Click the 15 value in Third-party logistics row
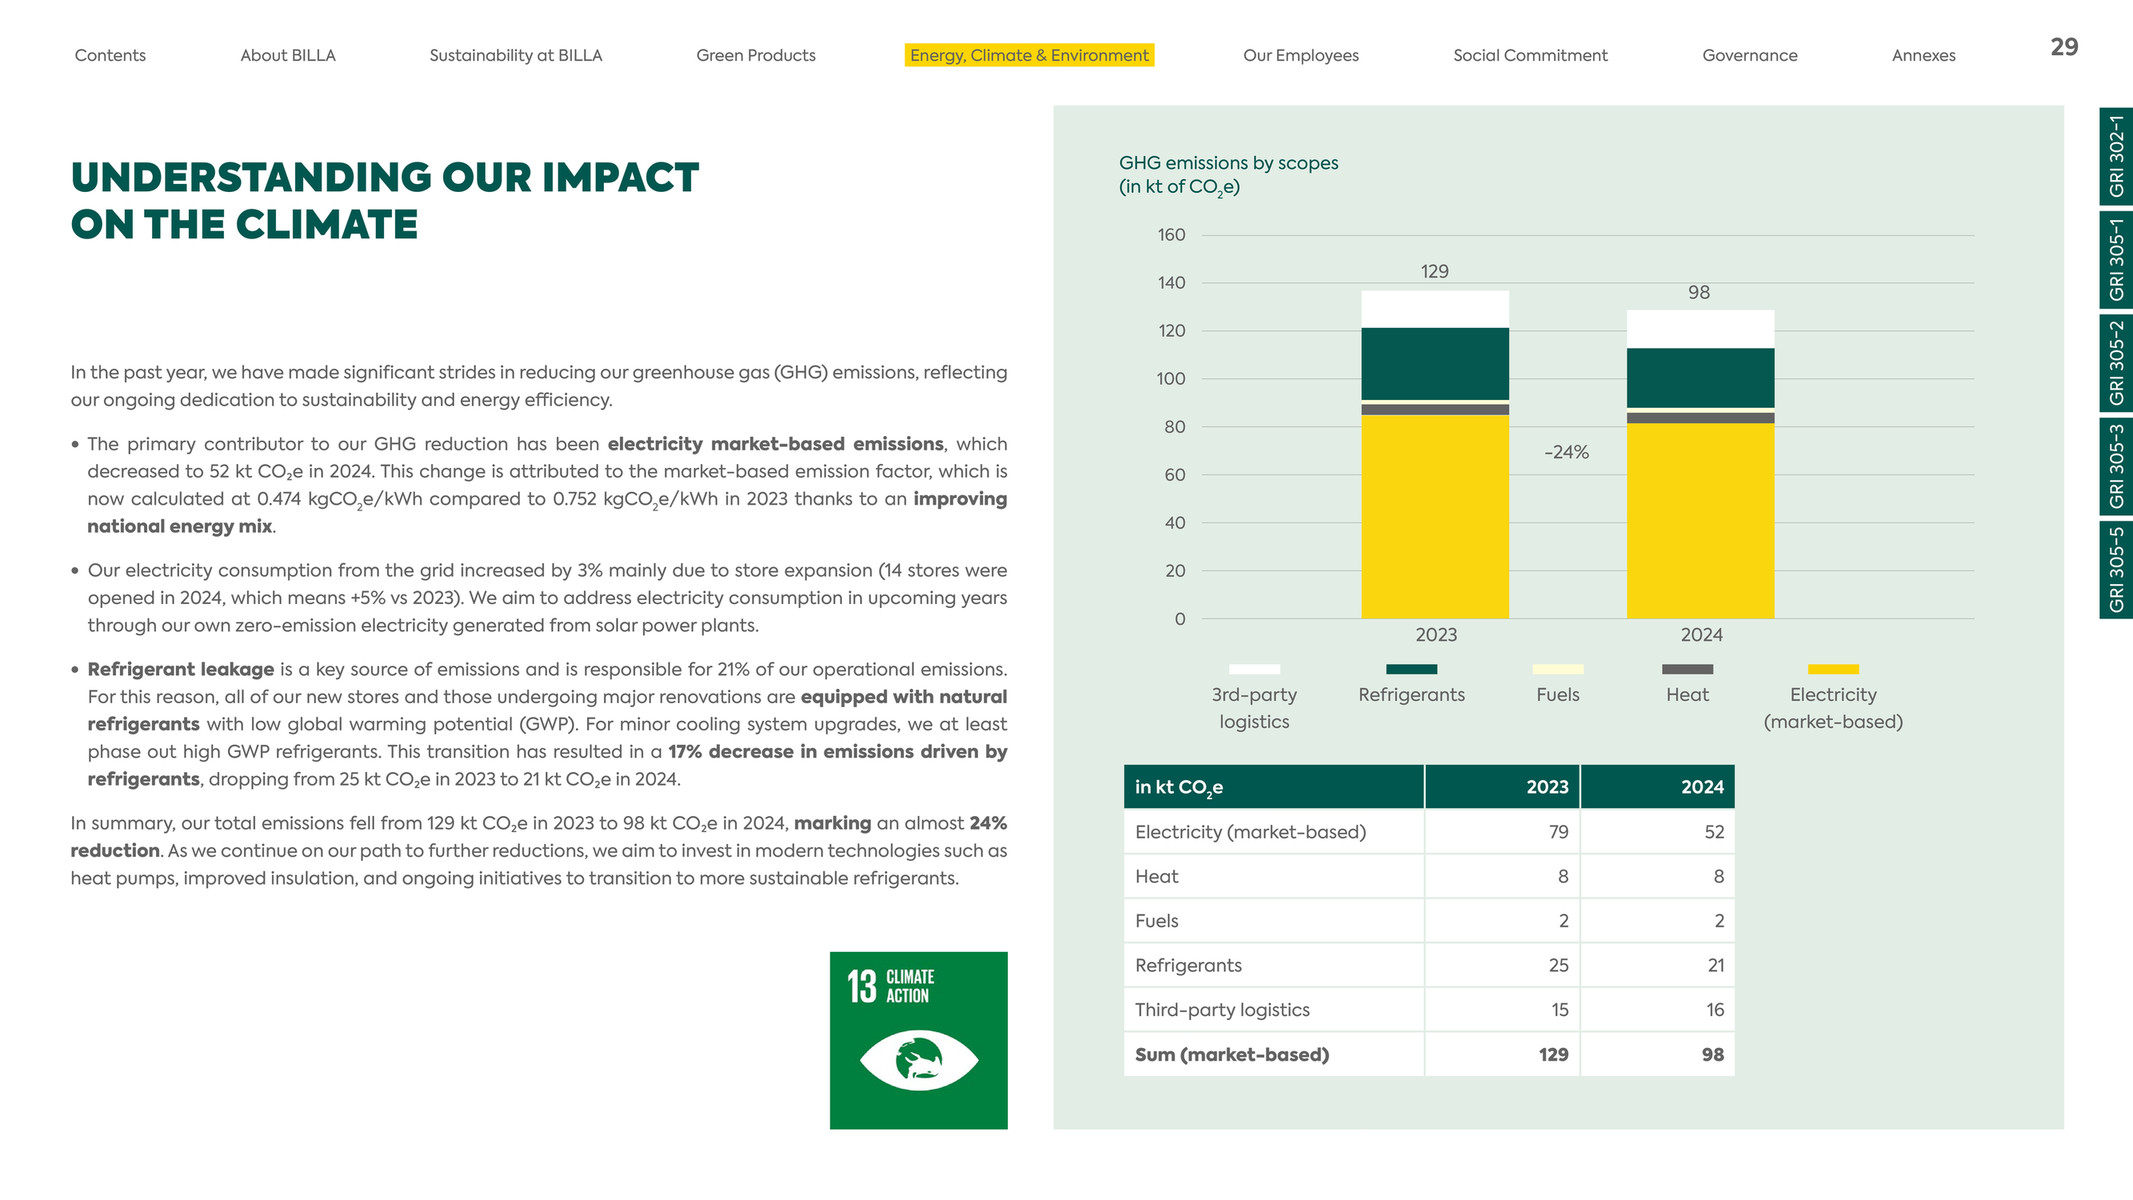 pyautogui.click(x=1560, y=1010)
